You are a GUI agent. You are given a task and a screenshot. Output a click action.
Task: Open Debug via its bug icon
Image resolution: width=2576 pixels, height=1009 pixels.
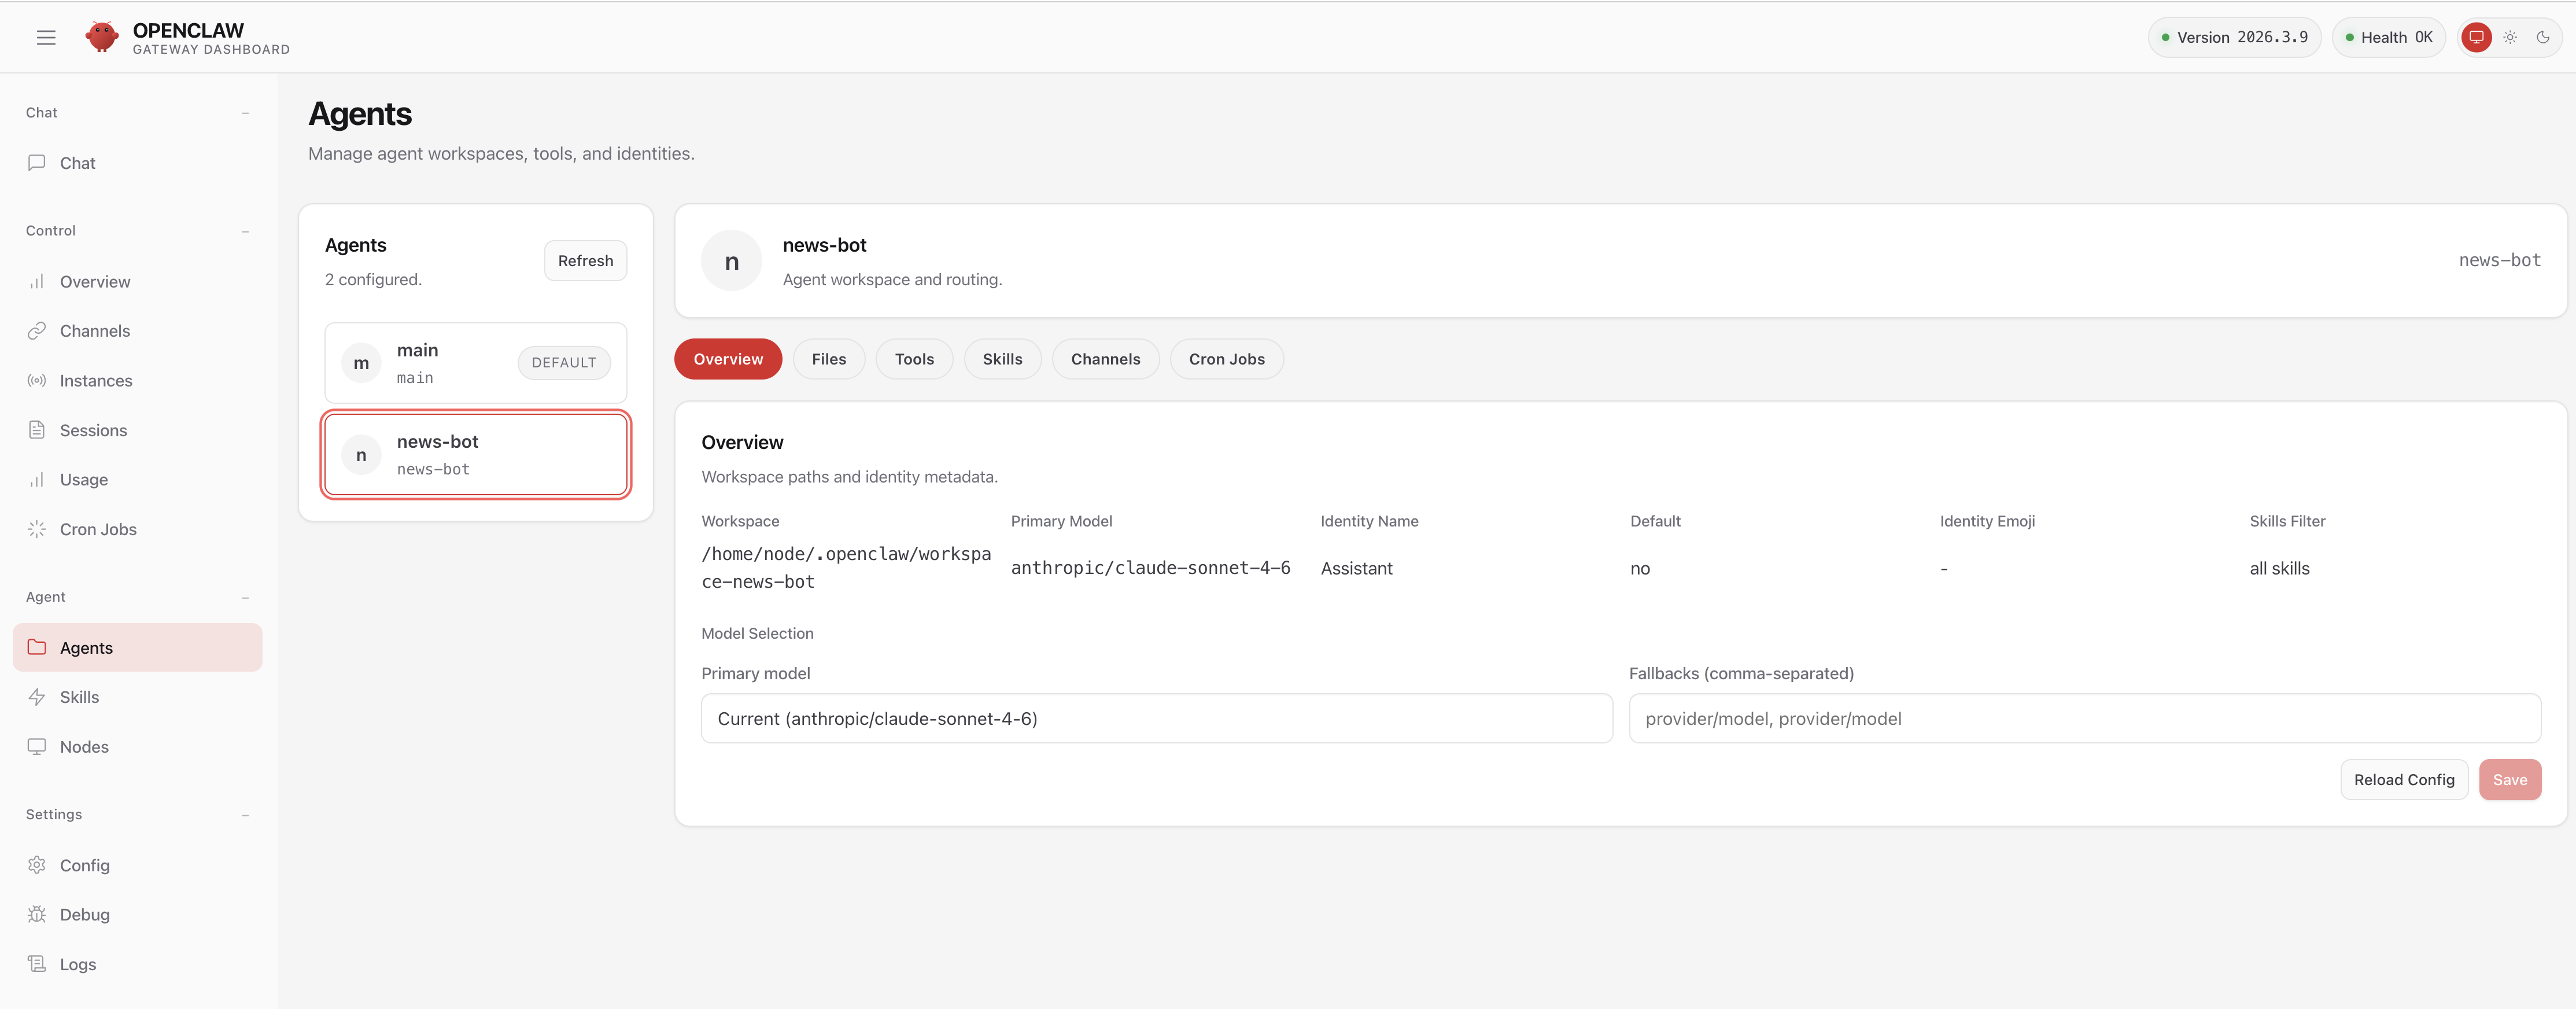37,914
